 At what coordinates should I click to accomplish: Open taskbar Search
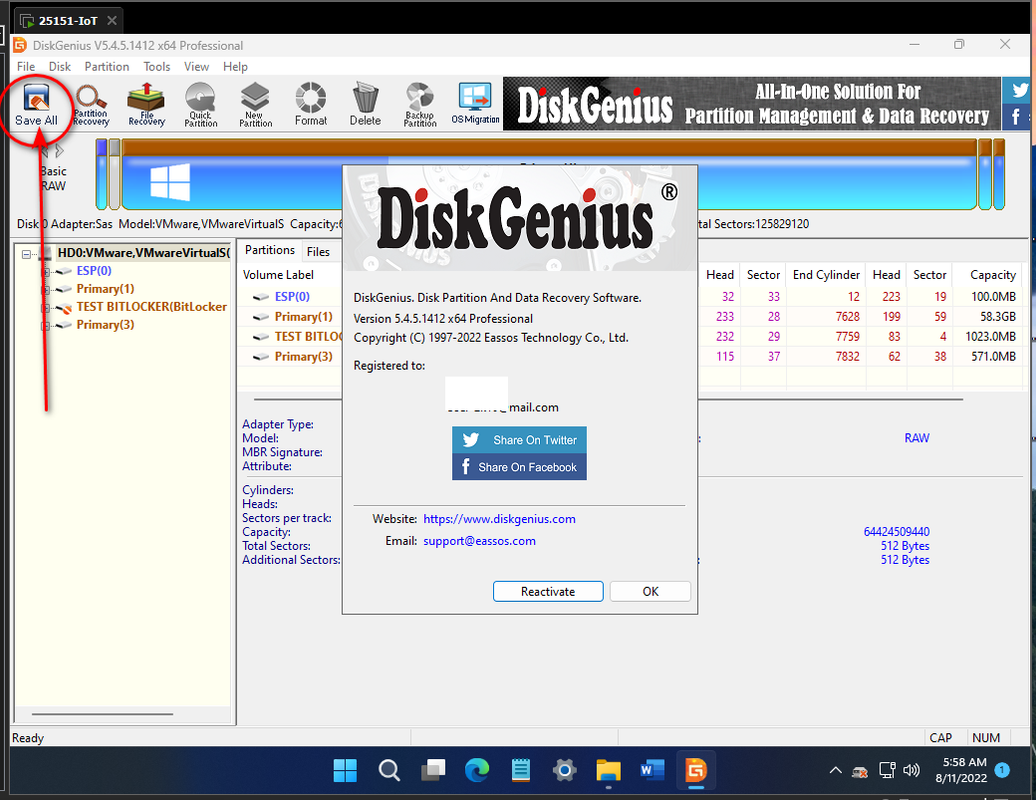388,770
